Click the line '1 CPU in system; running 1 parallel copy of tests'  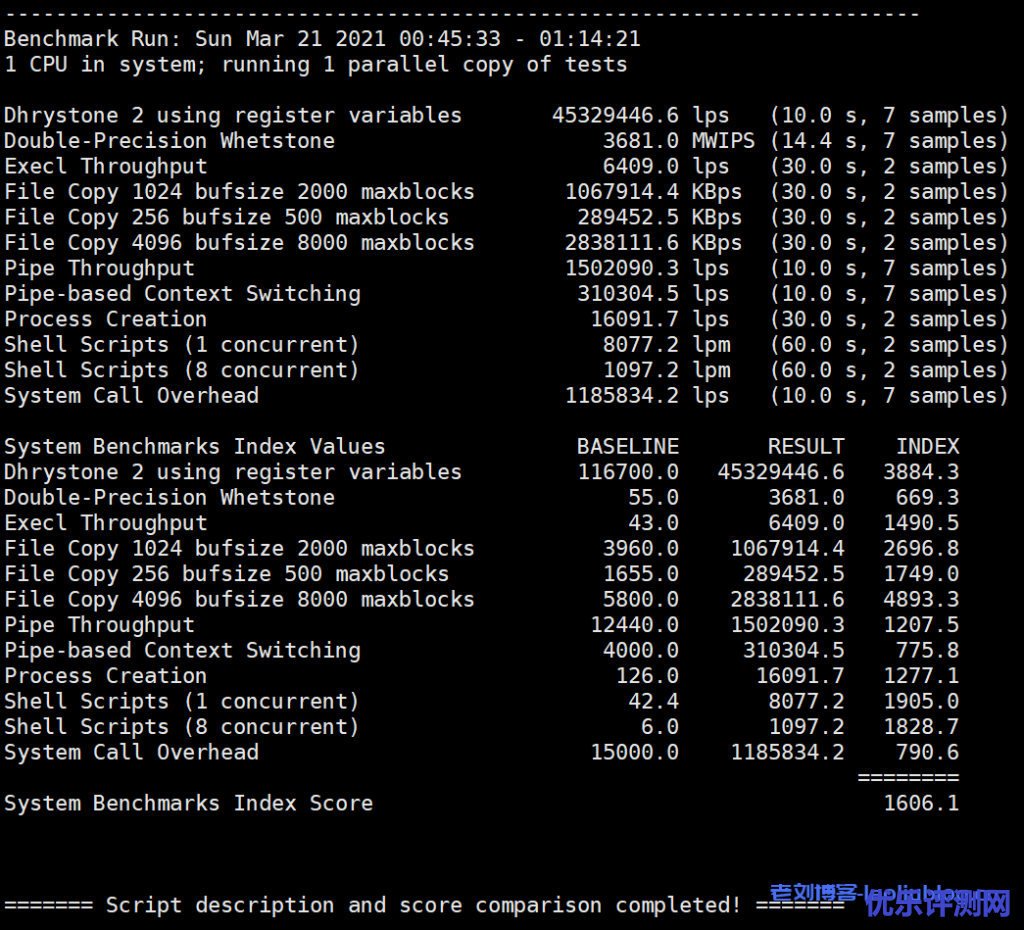tap(315, 65)
